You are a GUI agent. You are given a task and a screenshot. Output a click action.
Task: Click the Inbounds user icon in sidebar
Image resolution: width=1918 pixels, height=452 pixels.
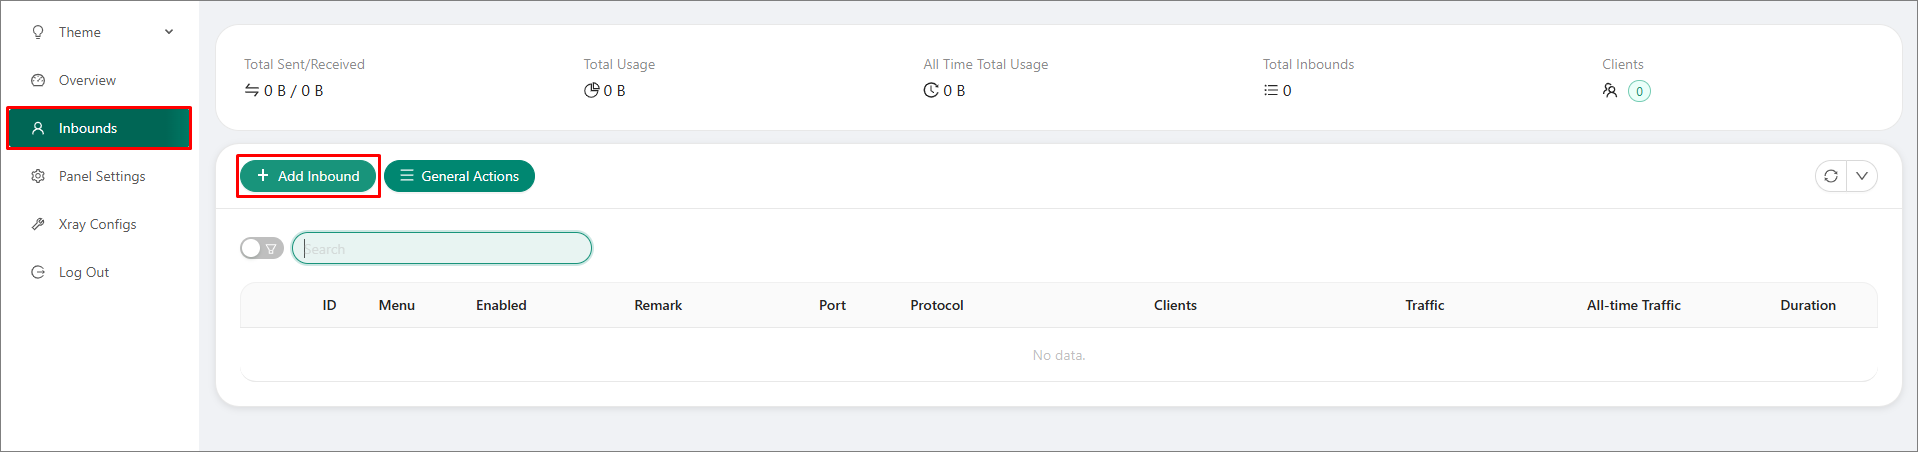coord(38,128)
